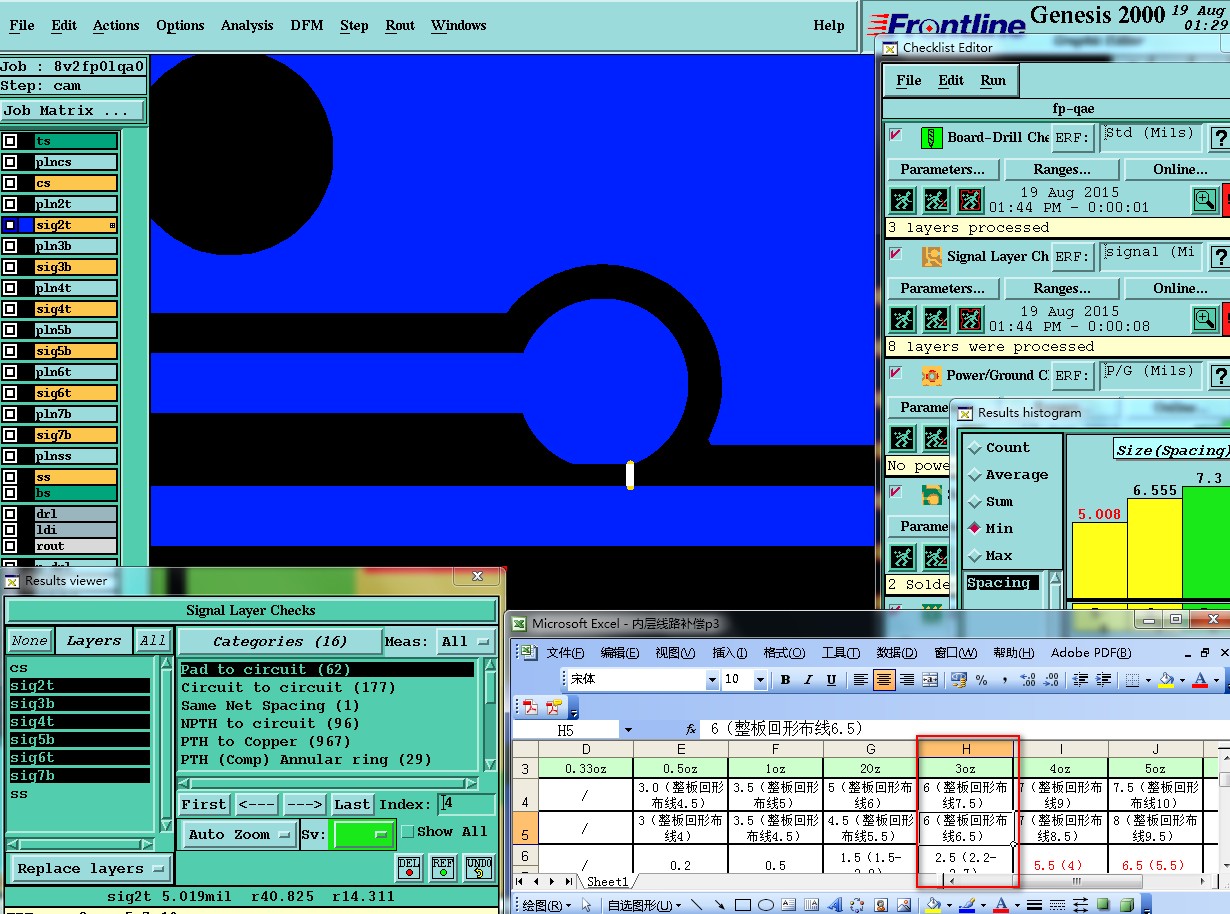Screen dimensions: 1230x914
Task: Open the Replace layers dropdown
Action: tap(90, 868)
